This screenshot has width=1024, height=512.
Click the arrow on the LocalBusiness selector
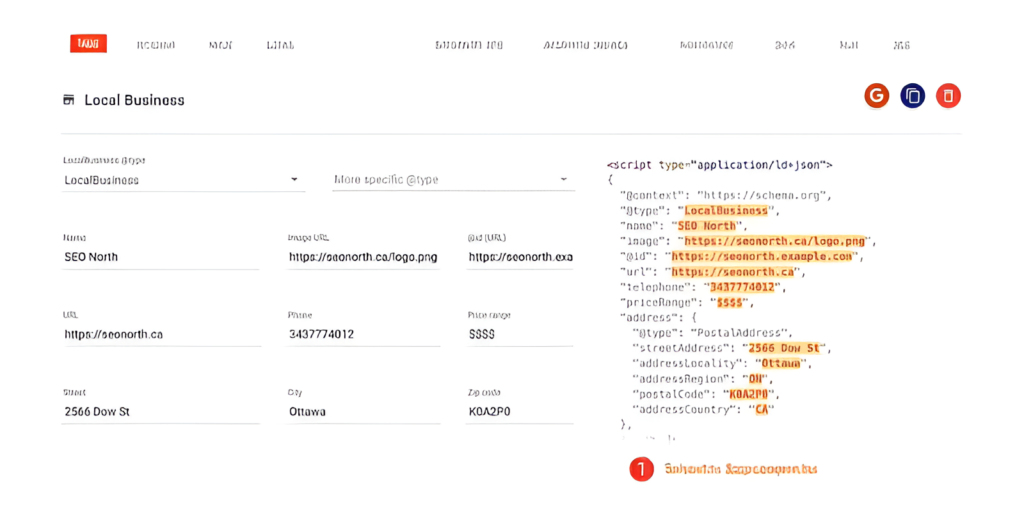294,180
